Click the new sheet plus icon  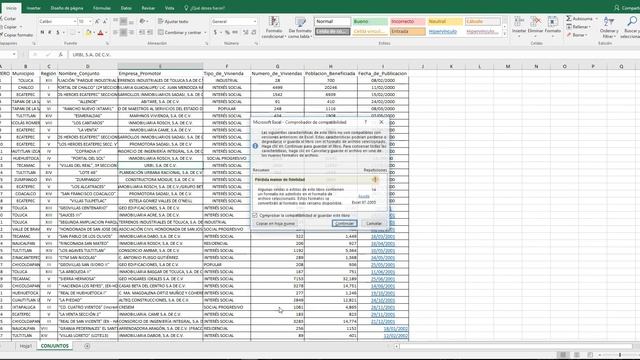click(x=87, y=346)
